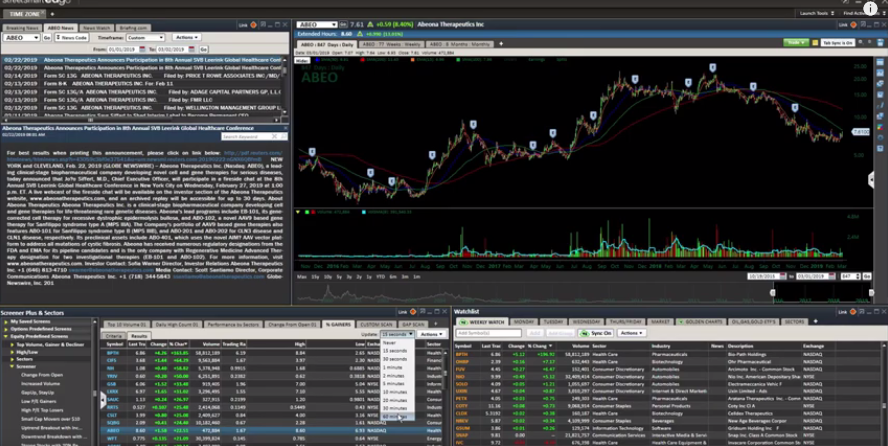The height and width of the screenshot is (446, 888).
Task: Select Never in update interval list
Action: tap(398, 343)
